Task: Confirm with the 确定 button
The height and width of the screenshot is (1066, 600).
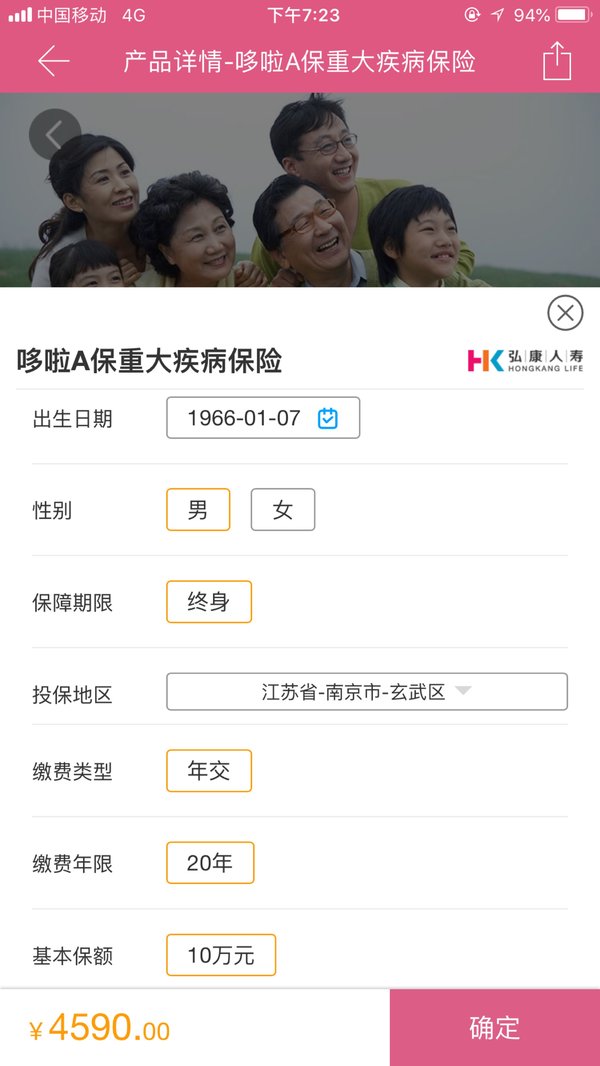Action: (x=495, y=1027)
